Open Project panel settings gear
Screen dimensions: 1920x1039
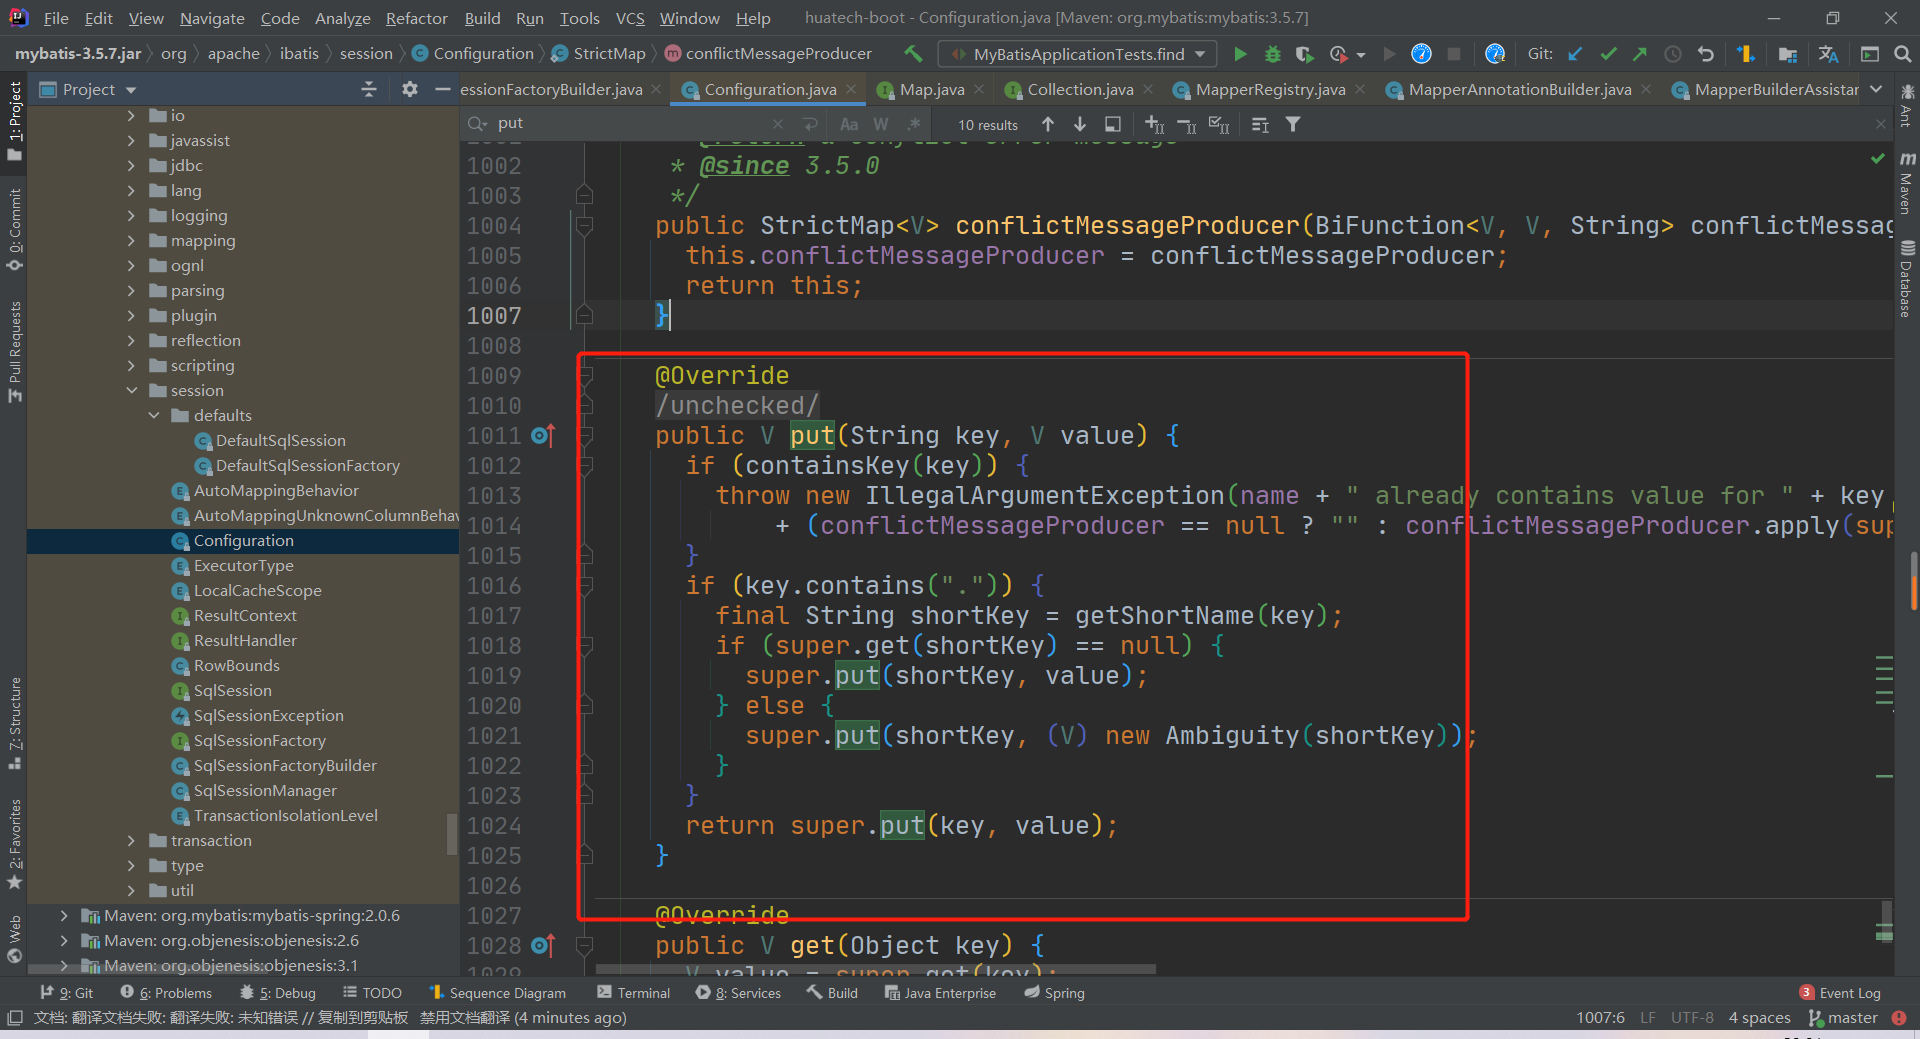409,89
